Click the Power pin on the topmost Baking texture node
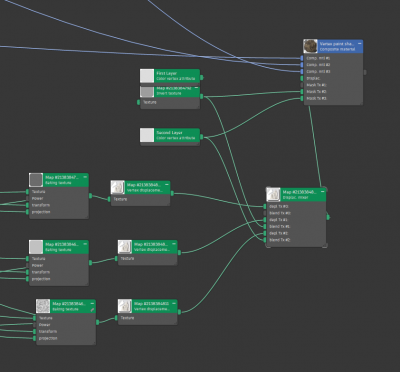This screenshot has height=372, width=400. pyautogui.click(x=28, y=198)
